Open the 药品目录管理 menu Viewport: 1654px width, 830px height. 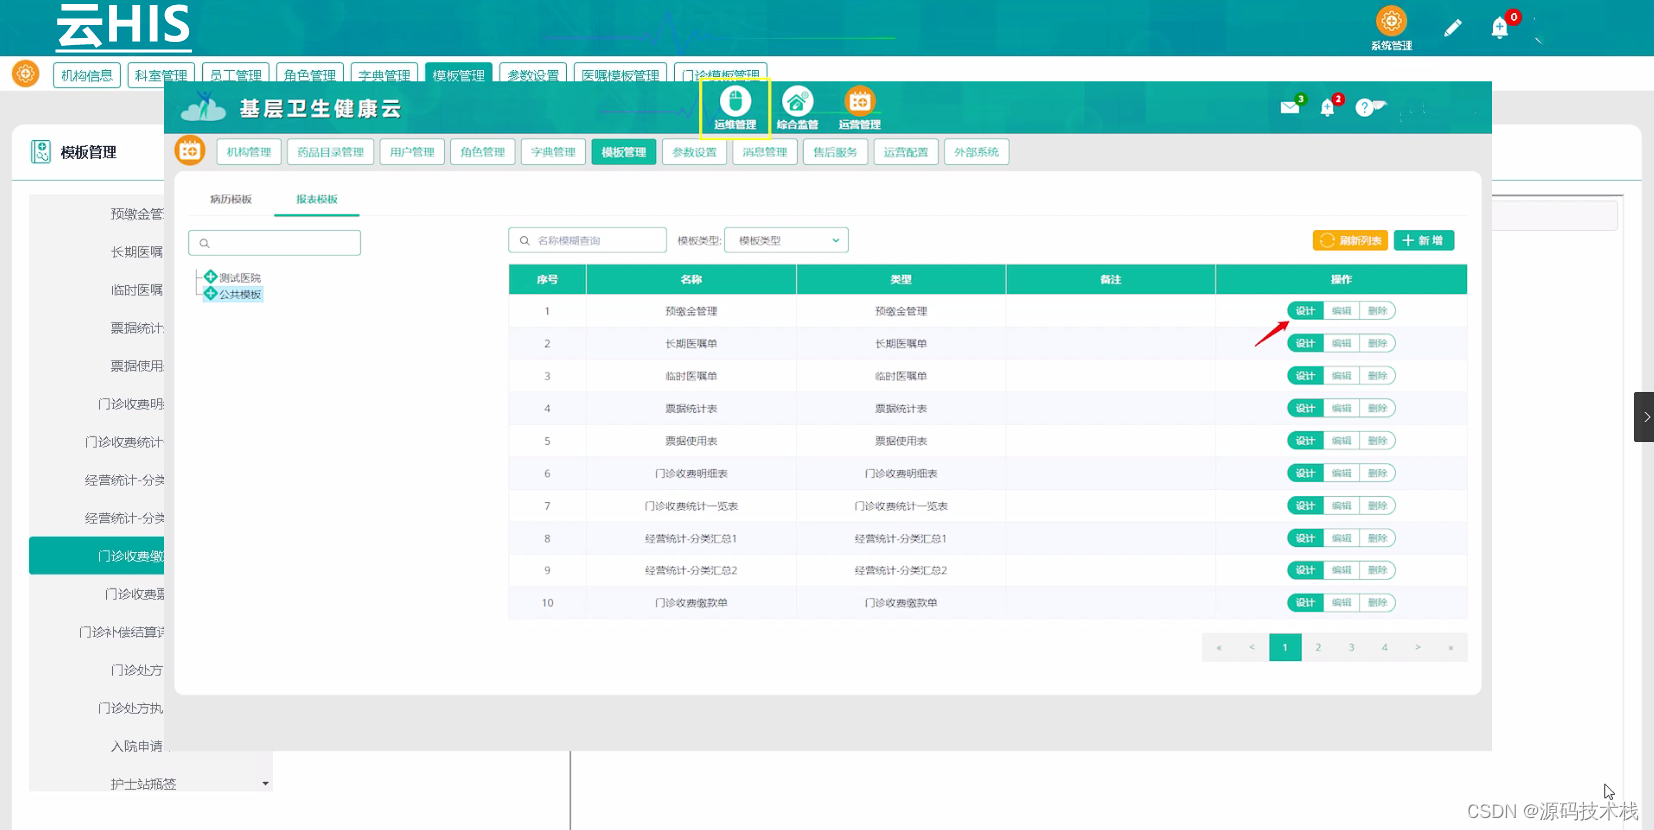[x=331, y=152]
